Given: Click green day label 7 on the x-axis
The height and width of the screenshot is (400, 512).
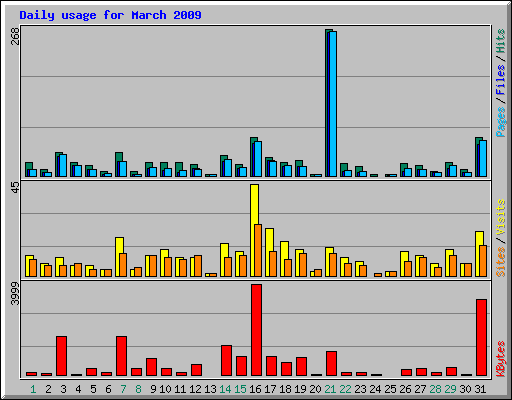Looking at the screenshot, I should (x=123, y=389).
